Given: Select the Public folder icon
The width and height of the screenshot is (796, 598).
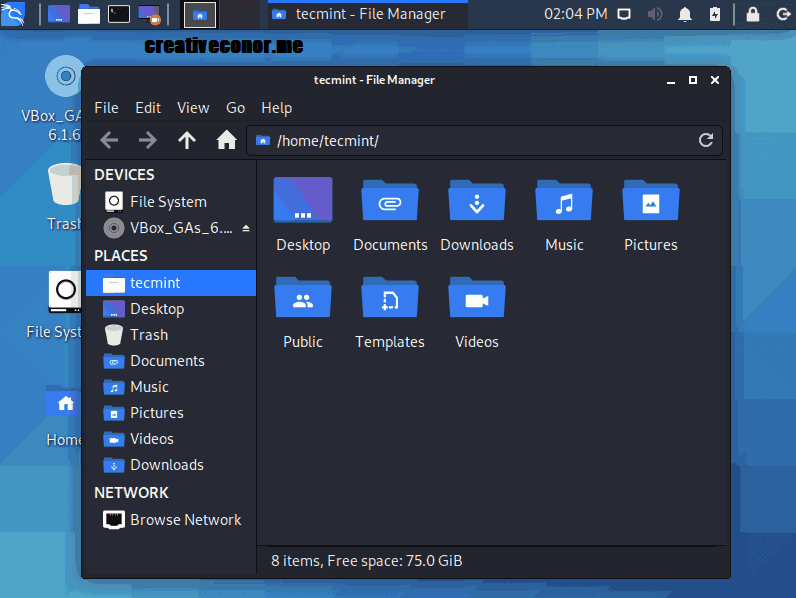Looking at the screenshot, I should (x=303, y=297).
